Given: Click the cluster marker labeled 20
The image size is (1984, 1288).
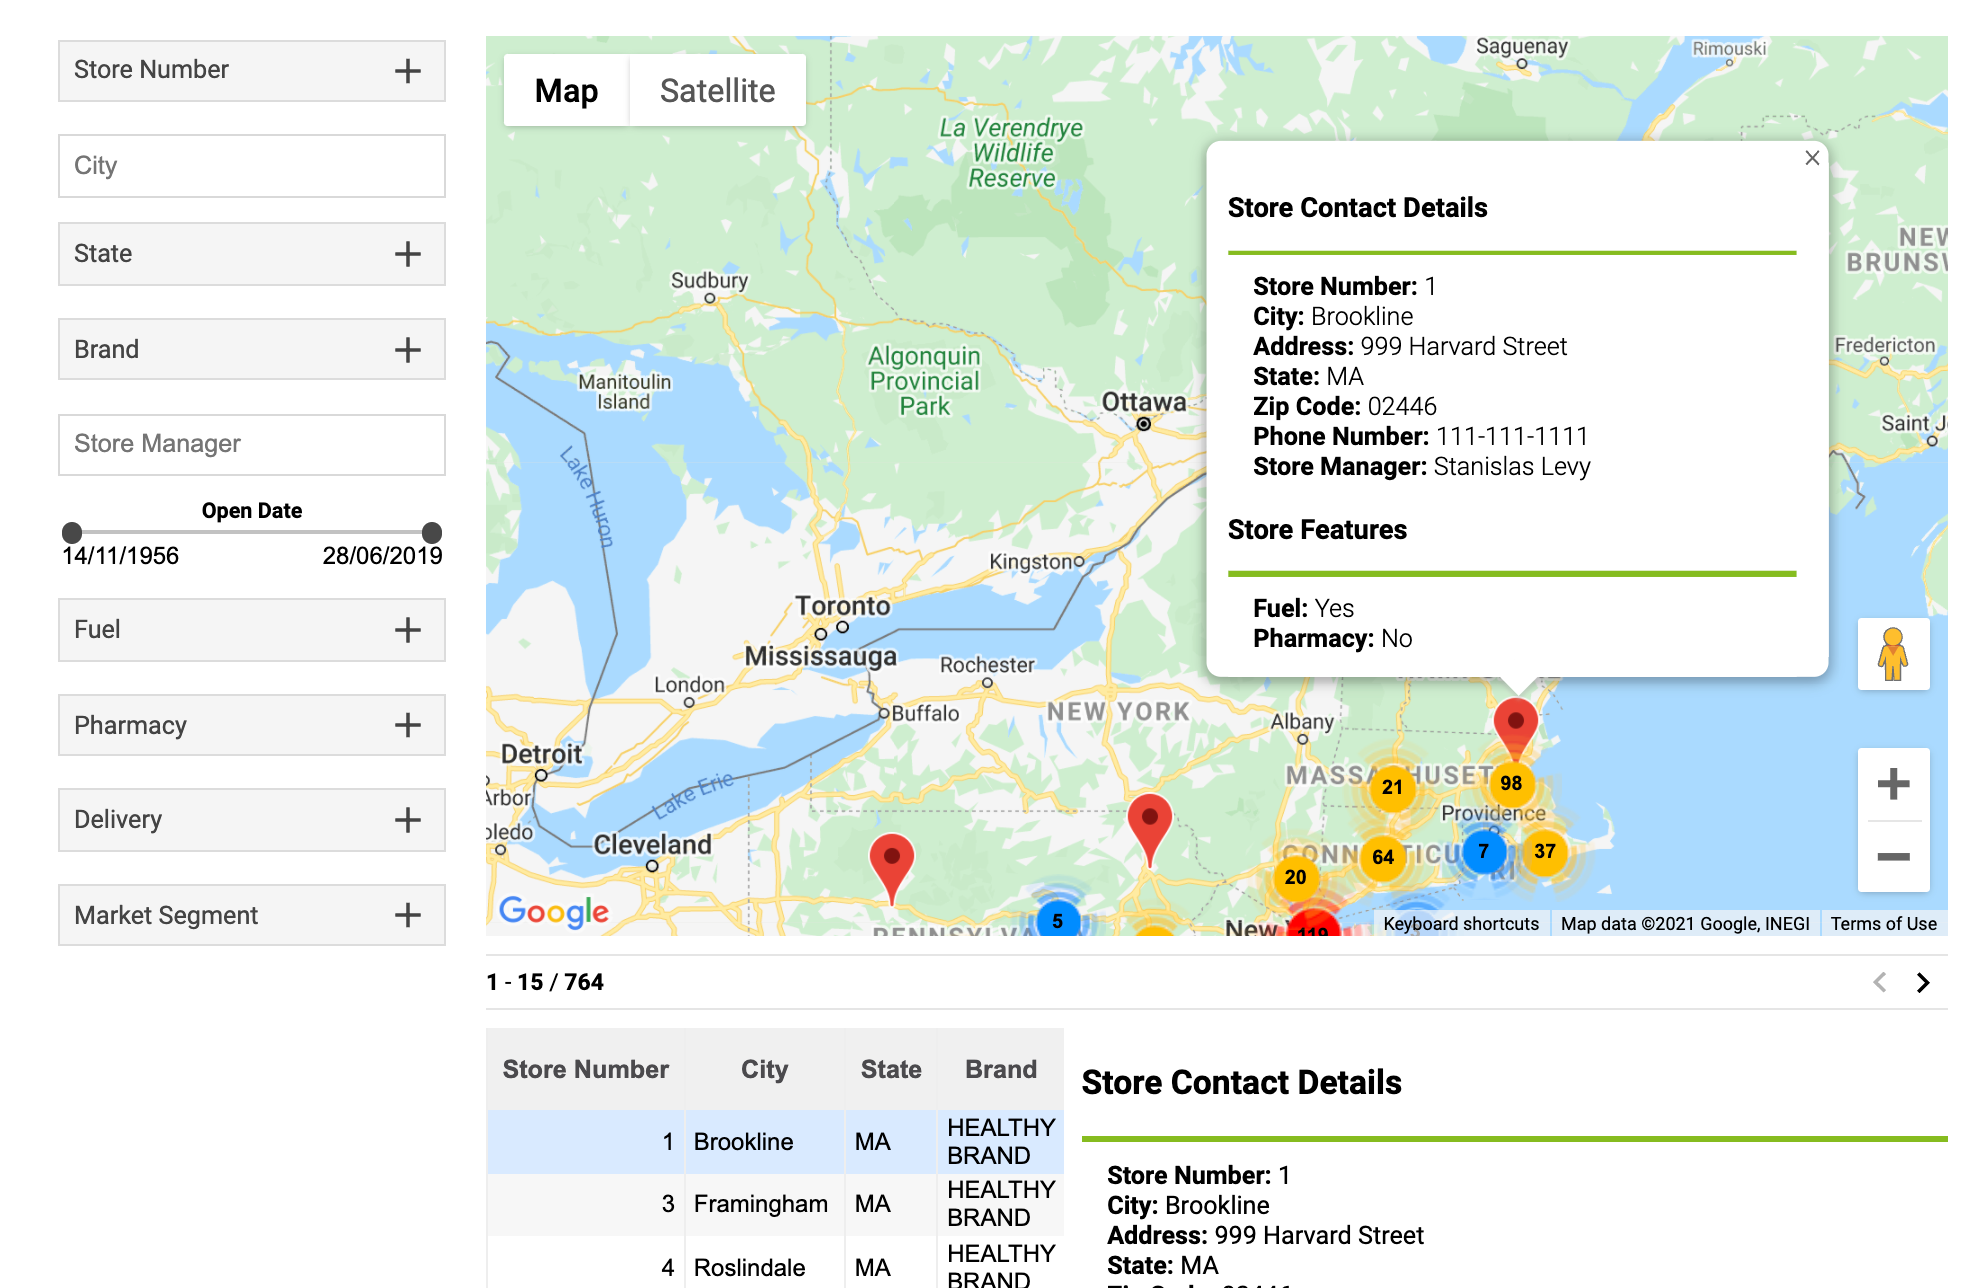Looking at the screenshot, I should tap(1295, 877).
